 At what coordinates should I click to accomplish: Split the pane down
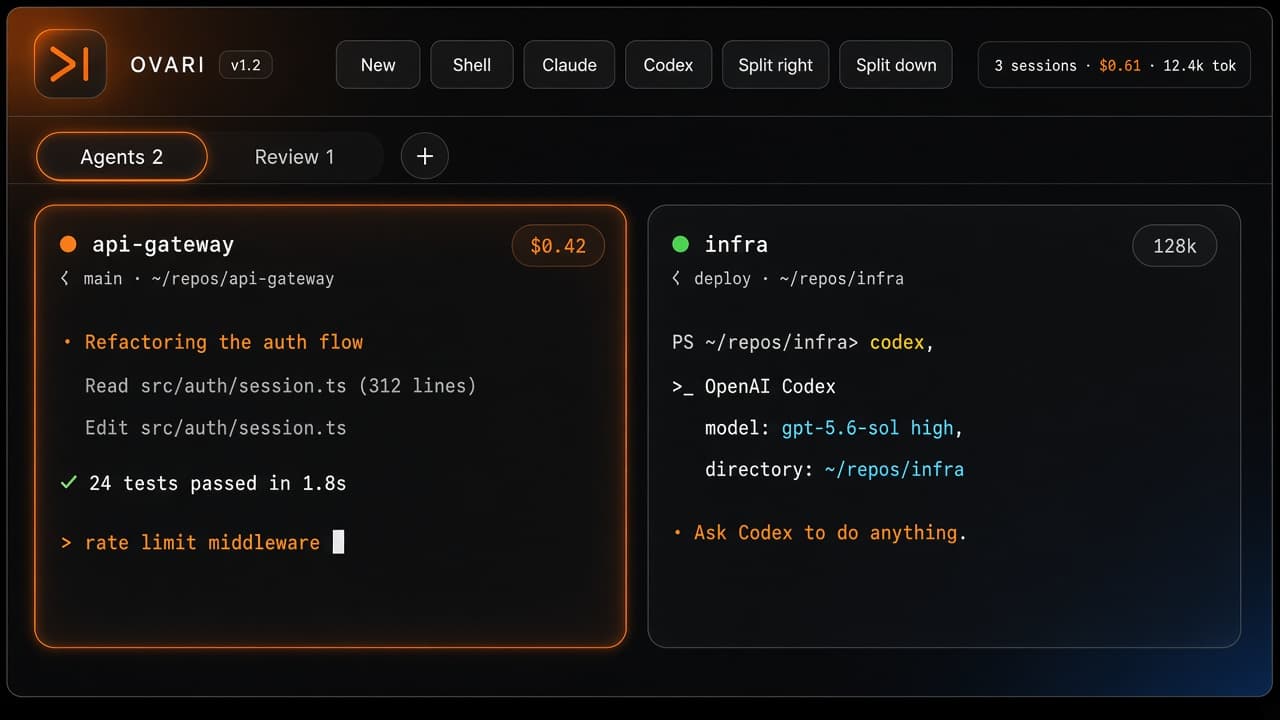coord(896,65)
